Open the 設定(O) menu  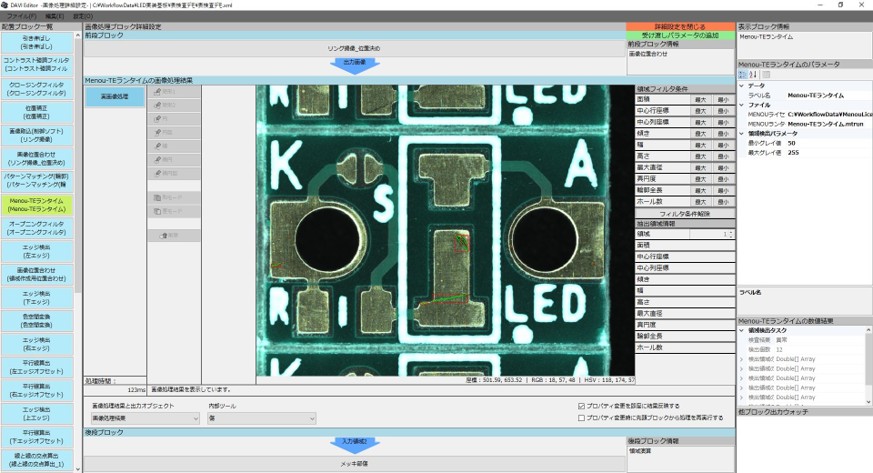coord(82,17)
